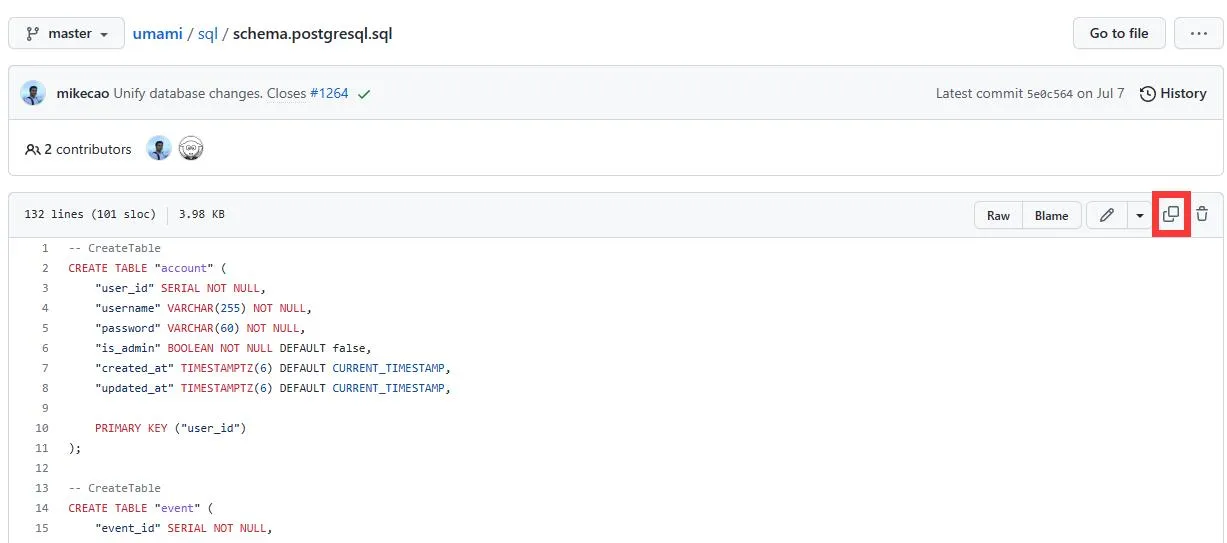Click "is_admin" BOOLEAN code line

(x=233, y=348)
